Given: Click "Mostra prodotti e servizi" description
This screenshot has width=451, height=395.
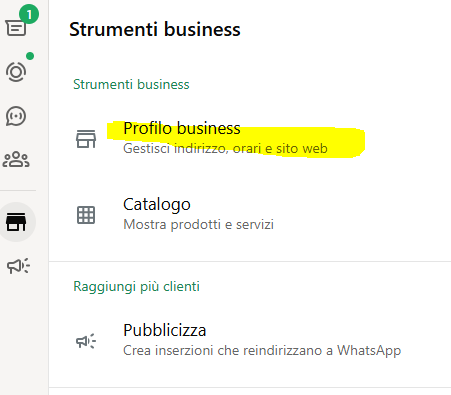Looking at the screenshot, I should pos(199,224).
